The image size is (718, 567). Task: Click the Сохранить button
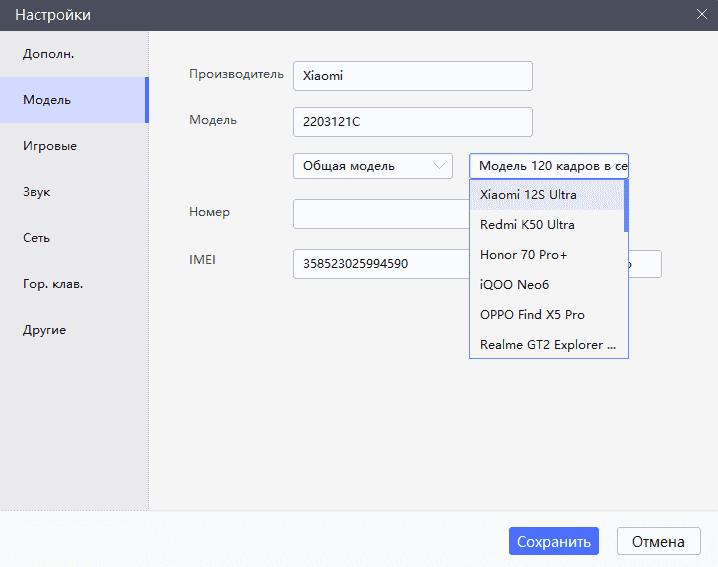coord(553,541)
